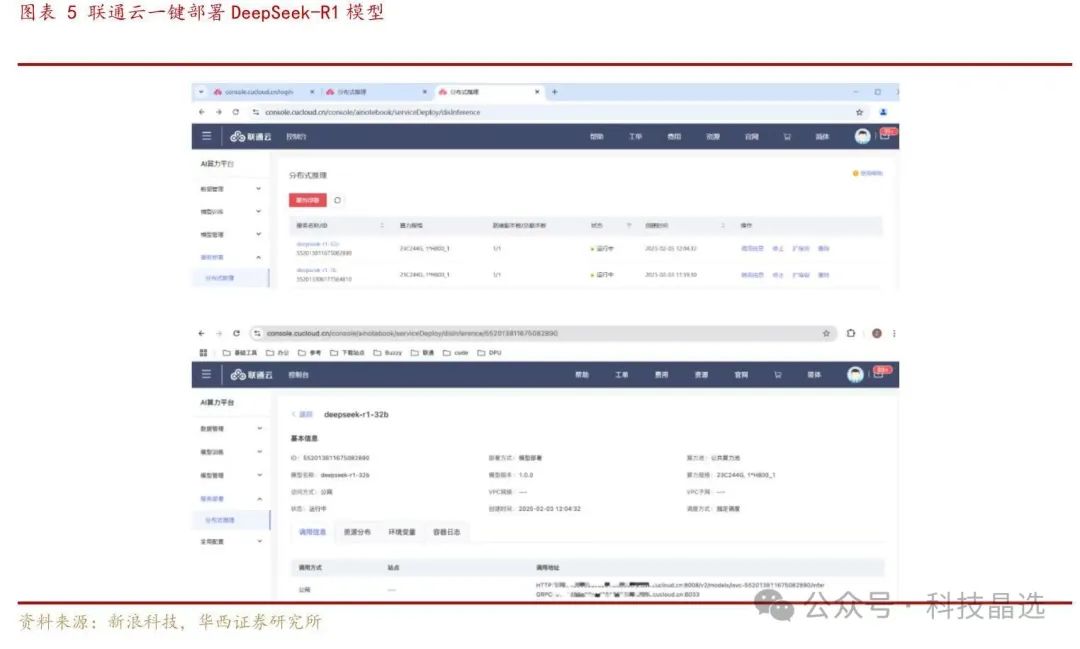
Task: Click the status column filter icon in the service table
Action: [x=629, y=226]
